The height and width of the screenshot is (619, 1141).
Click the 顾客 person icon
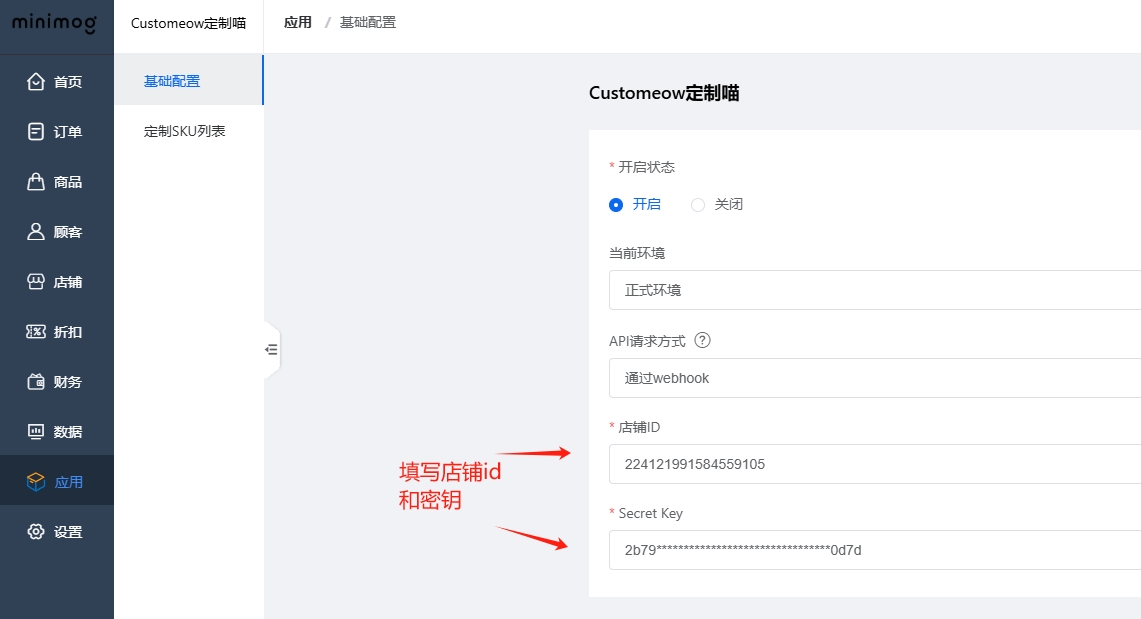(36, 231)
